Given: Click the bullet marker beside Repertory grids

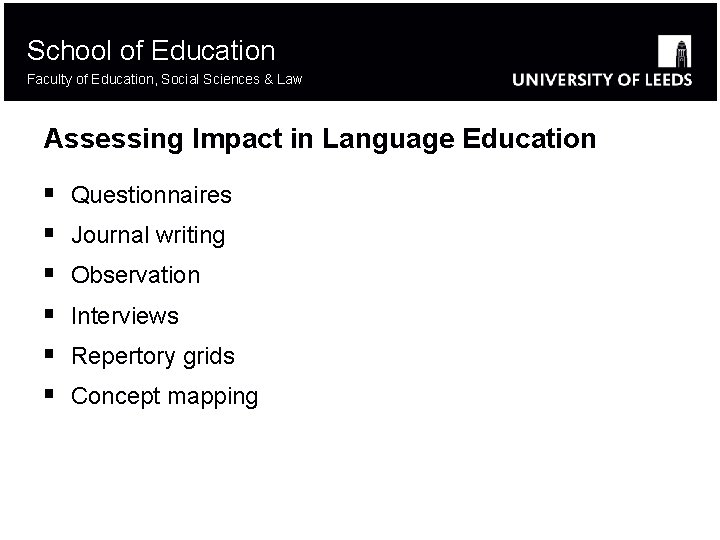Looking at the screenshot, I should click(49, 355).
